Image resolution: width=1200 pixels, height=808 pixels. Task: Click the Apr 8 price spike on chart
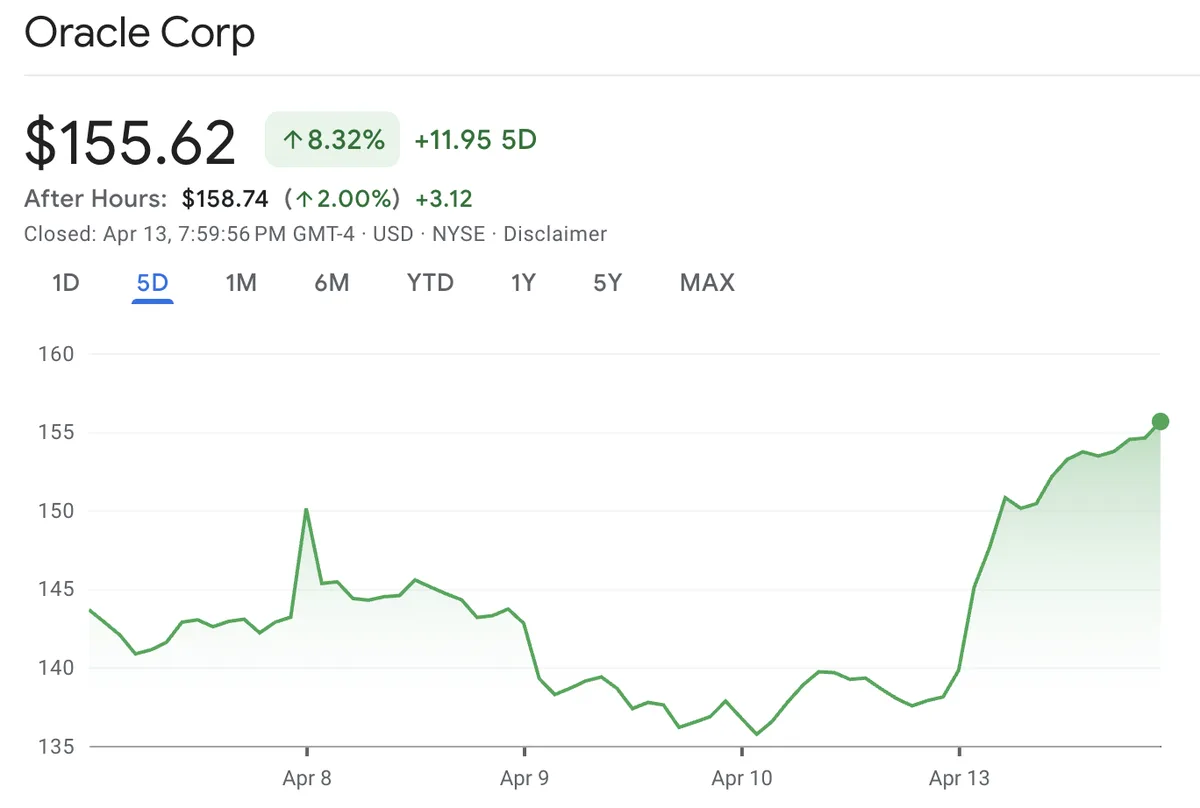(307, 510)
